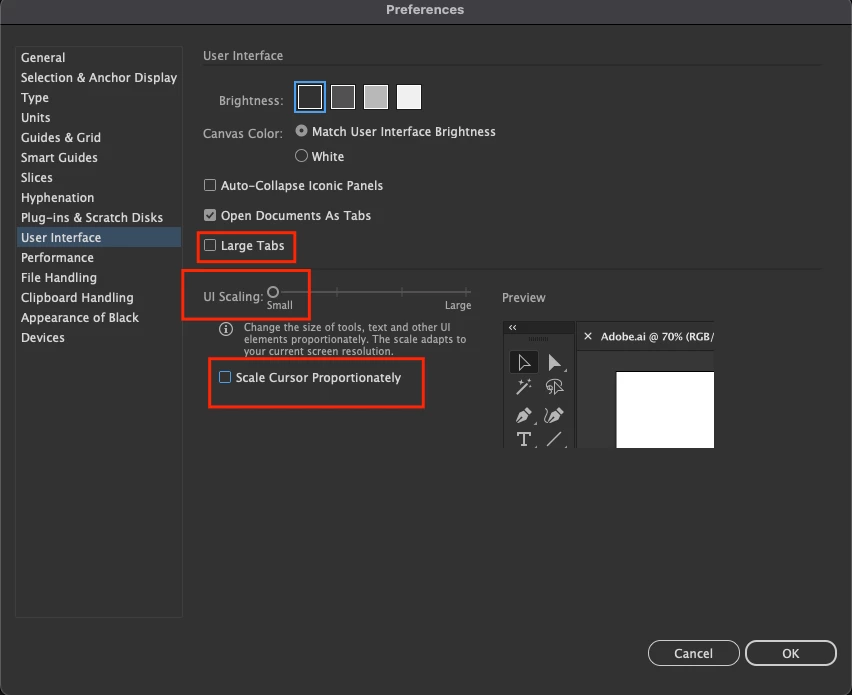Click the UI Scaling slider handle

(273, 292)
